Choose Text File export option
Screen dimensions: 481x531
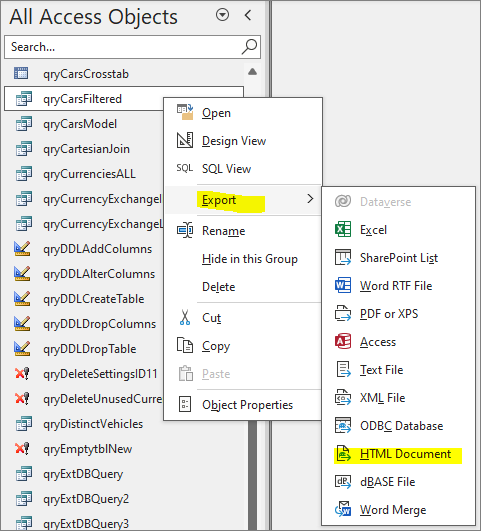tap(398, 369)
